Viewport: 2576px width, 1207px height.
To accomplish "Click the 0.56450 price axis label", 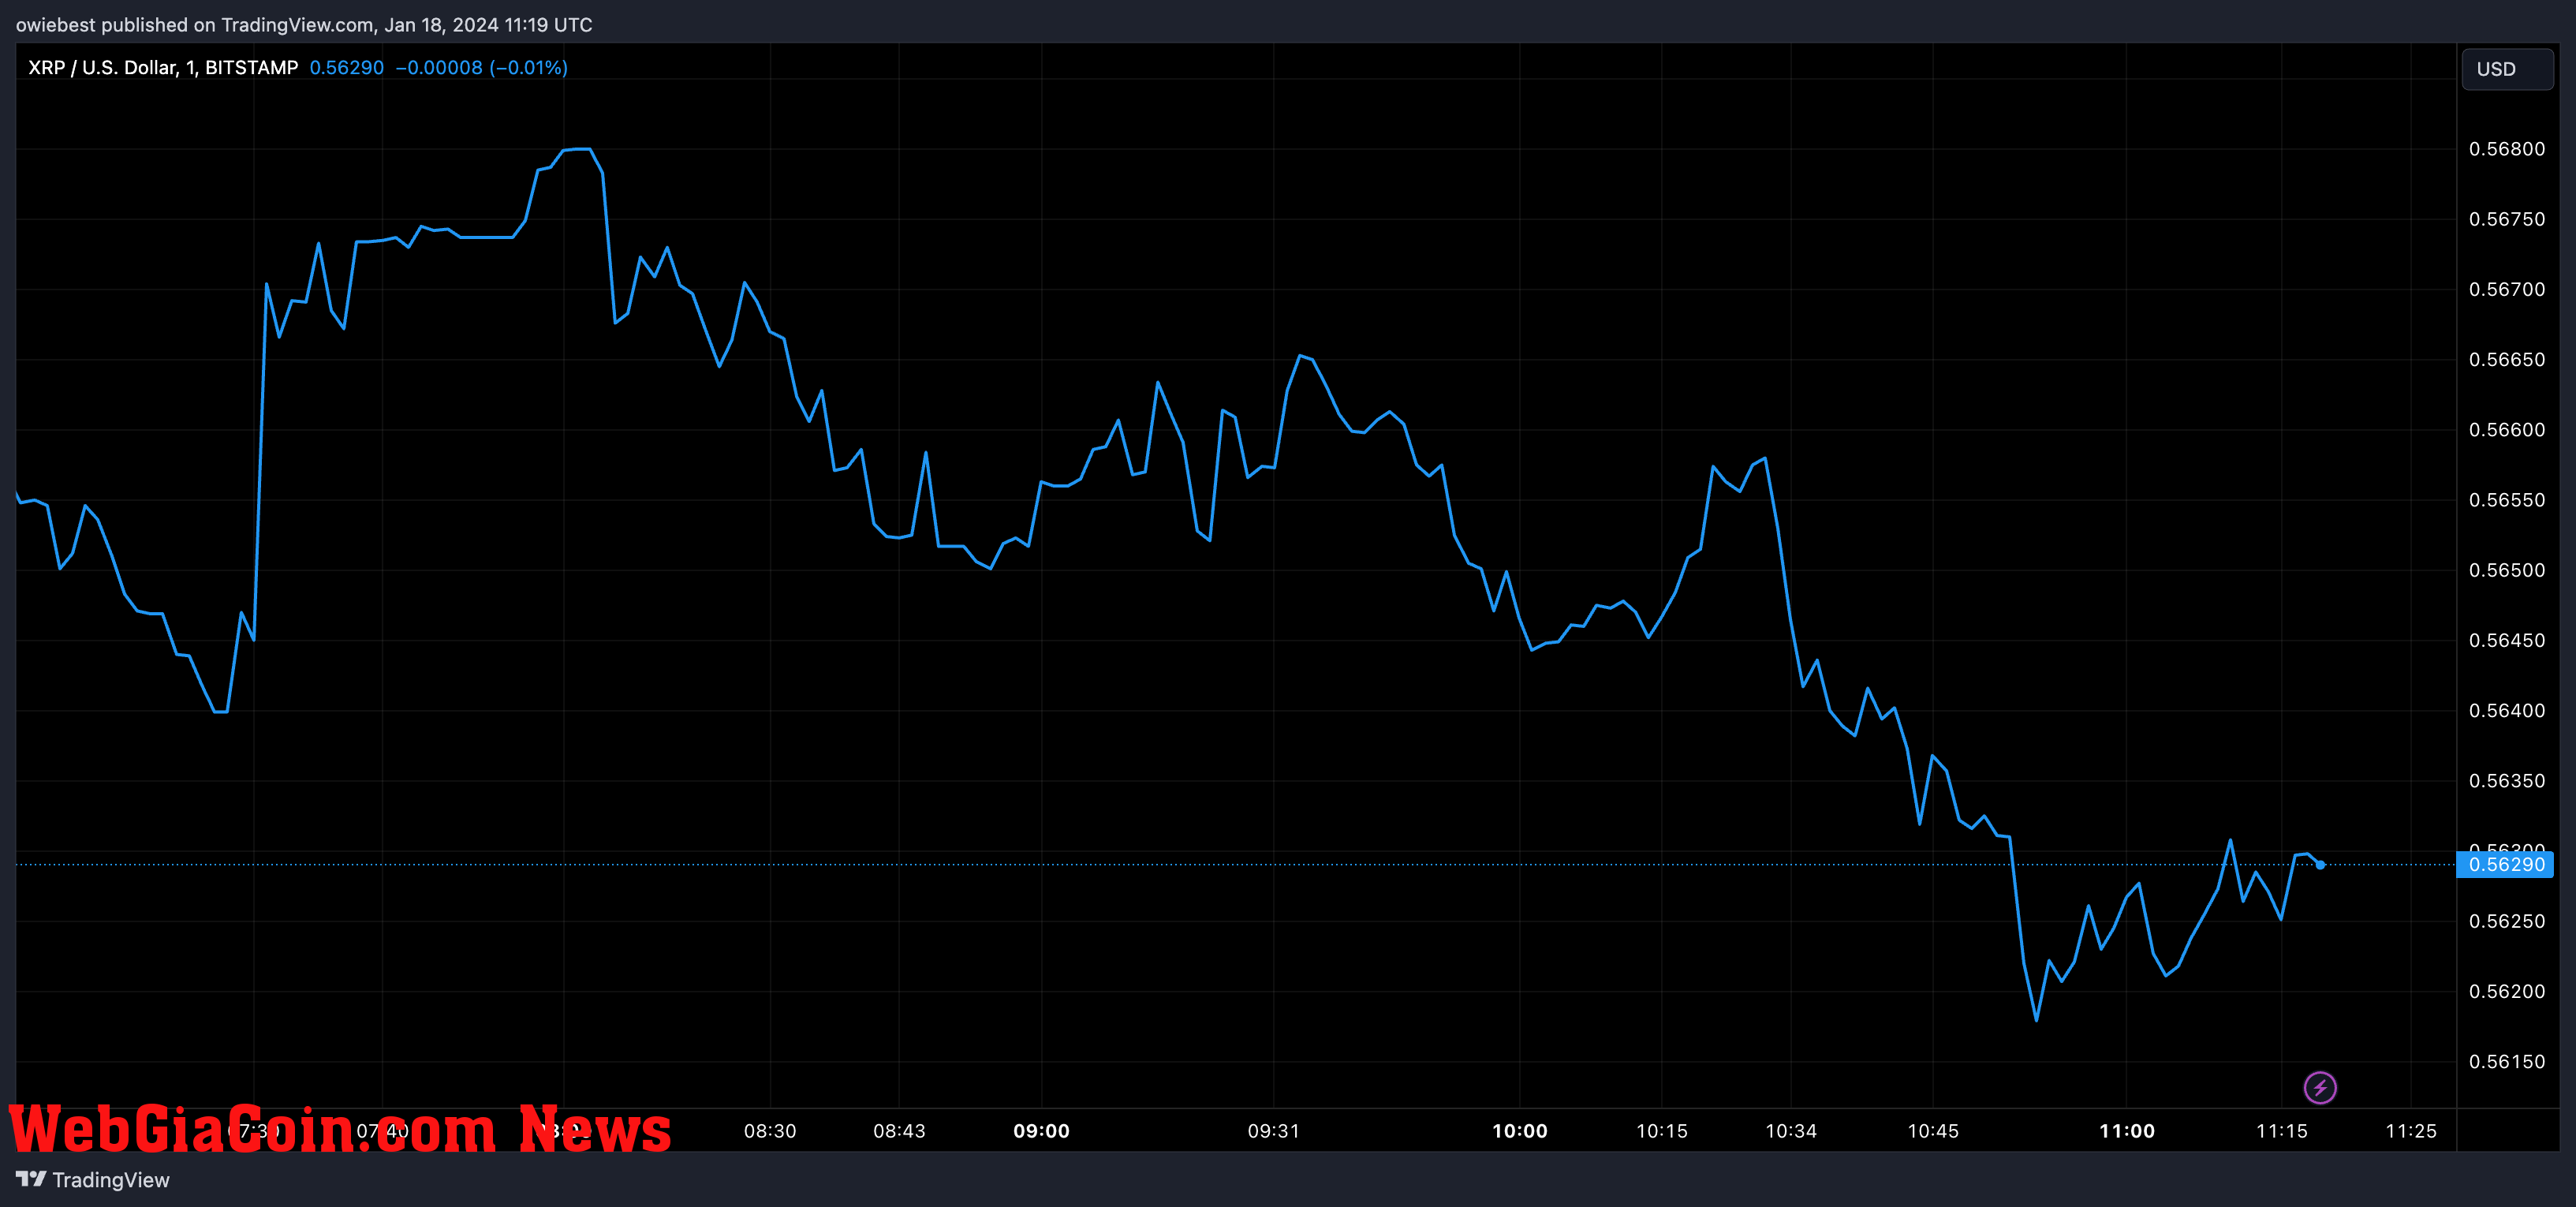I will click(2507, 640).
